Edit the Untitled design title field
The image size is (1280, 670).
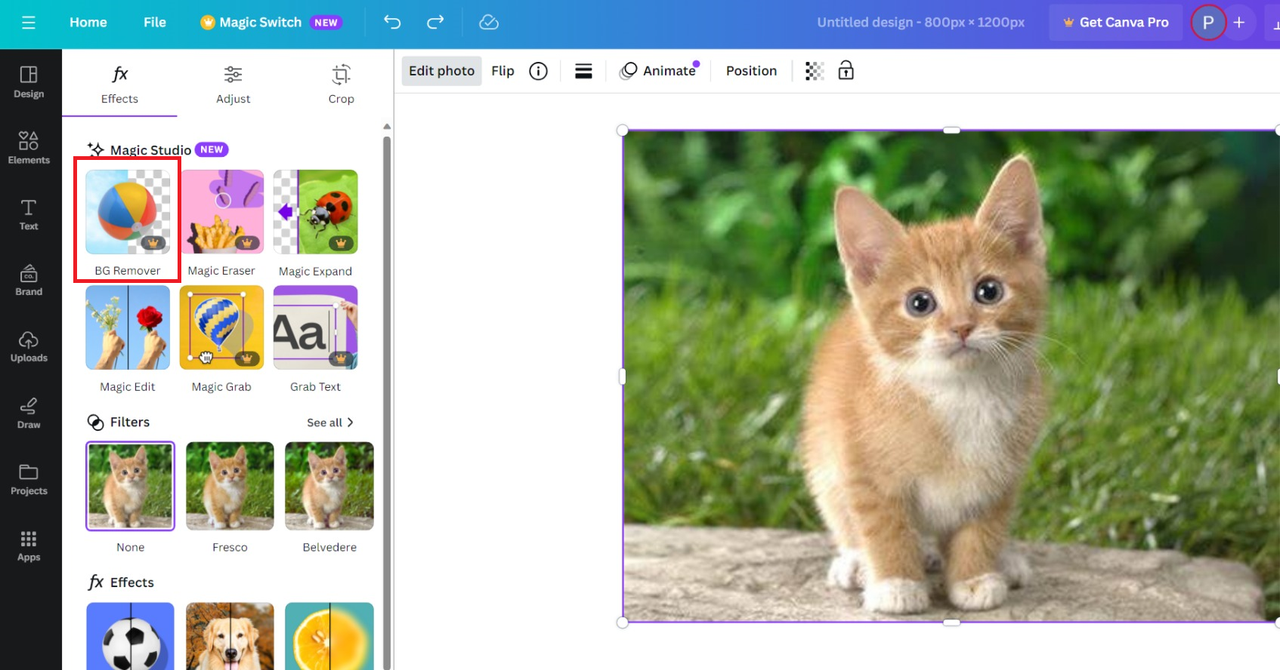pos(921,22)
